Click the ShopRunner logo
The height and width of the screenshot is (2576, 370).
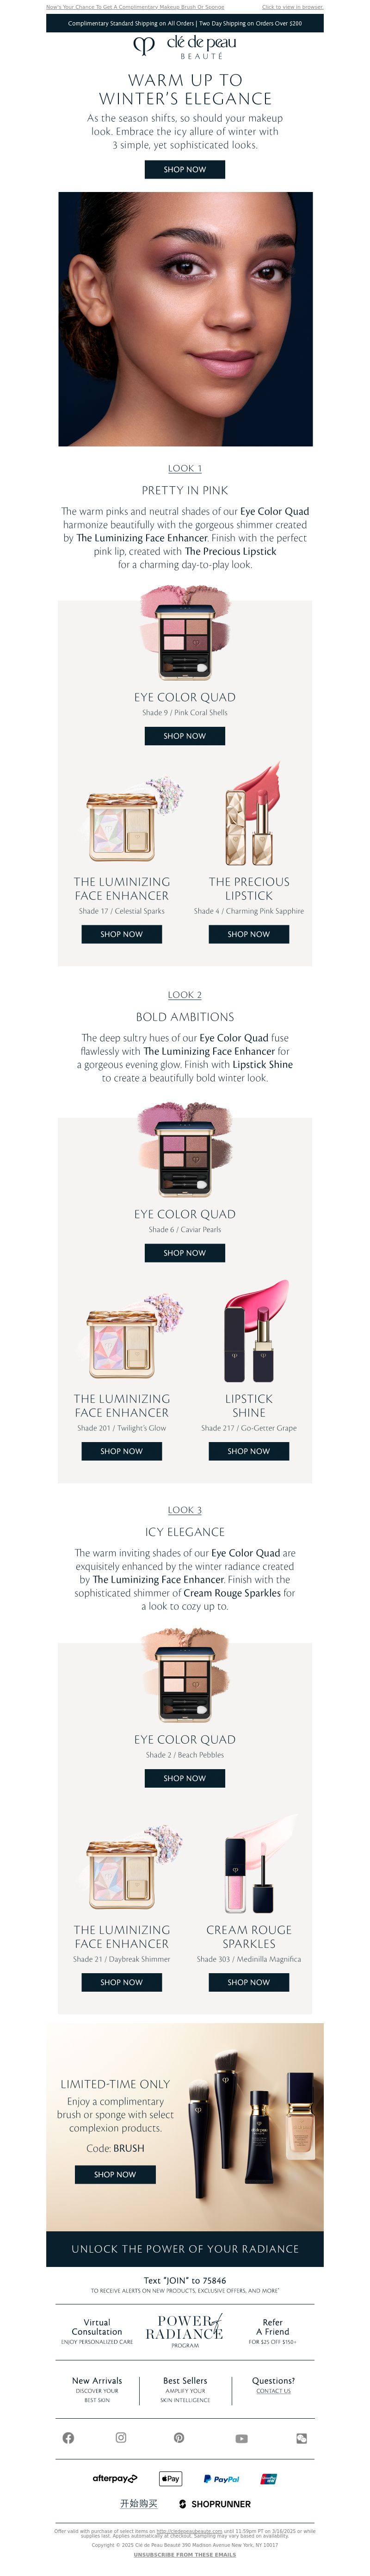tap(215, 2504)
